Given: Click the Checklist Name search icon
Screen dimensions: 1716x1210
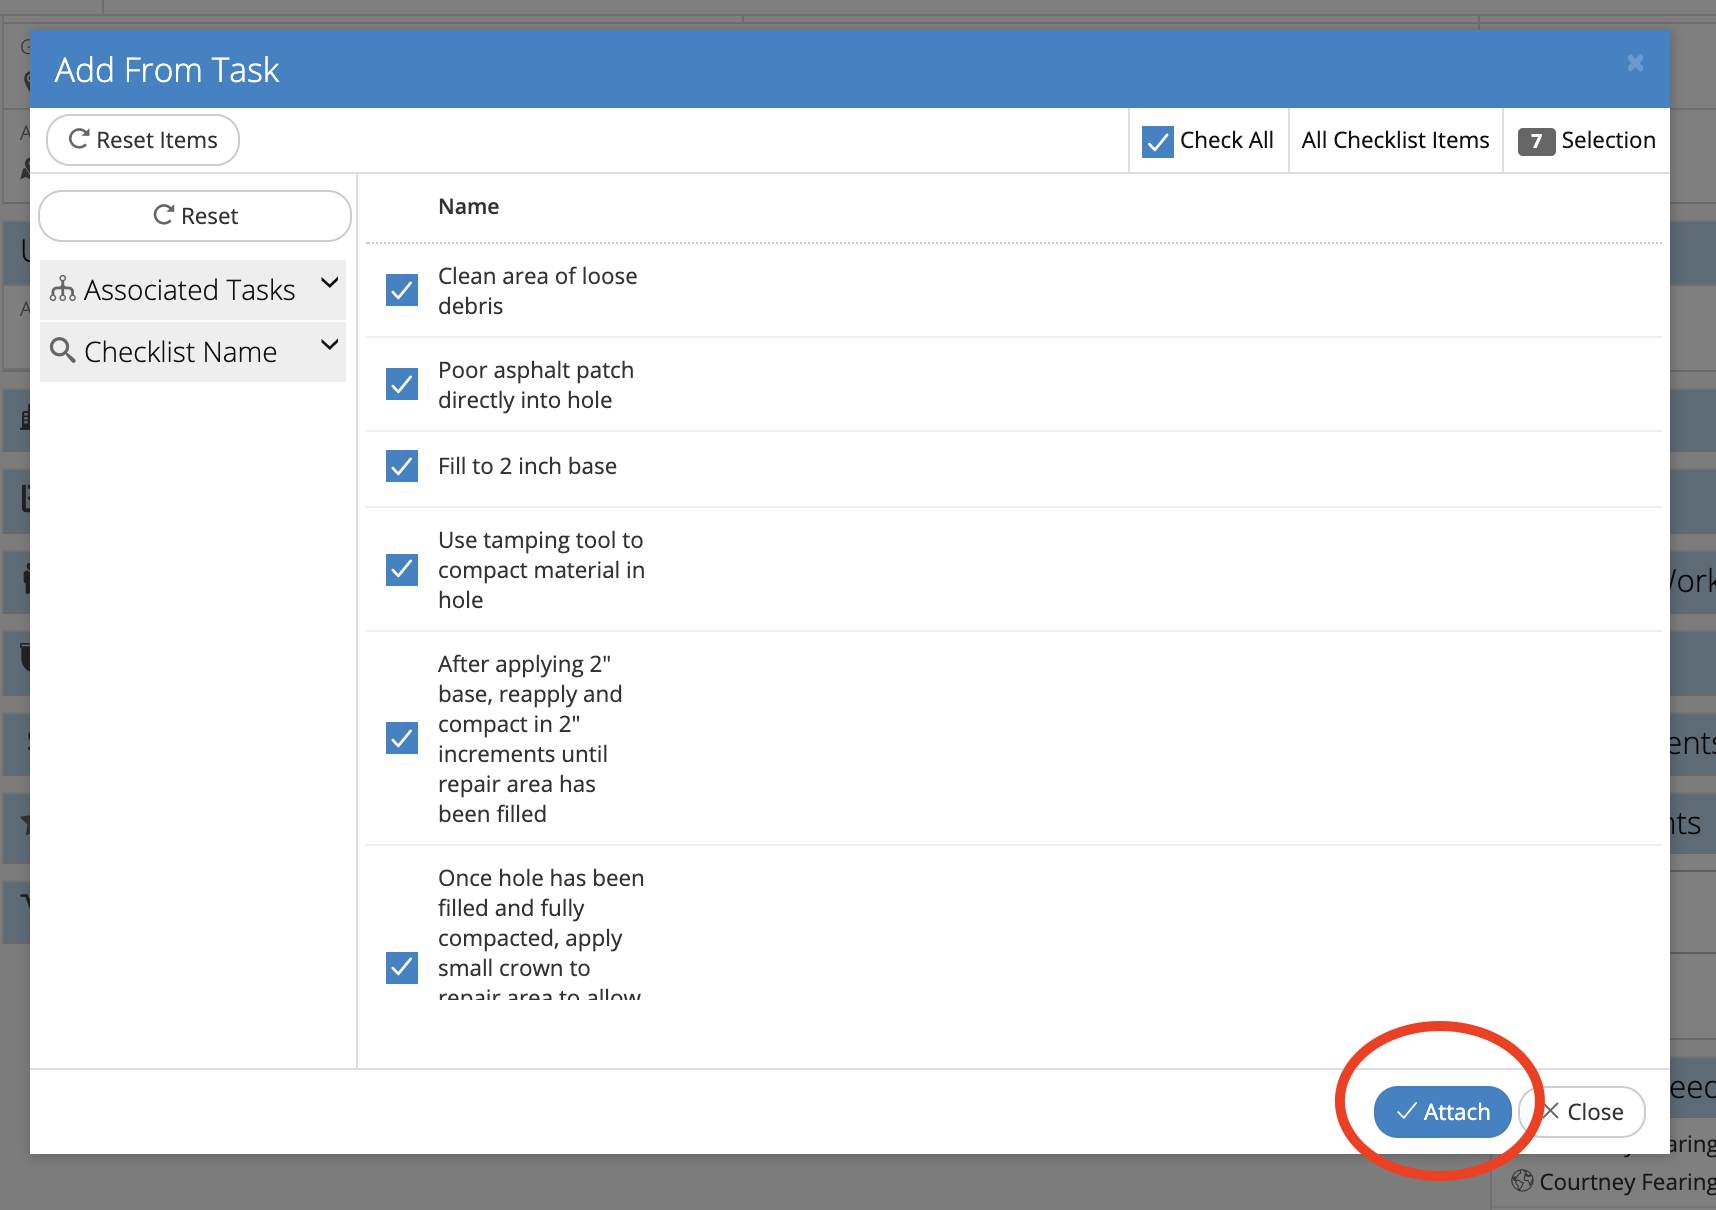Looking at the screenshot, I should [63, 350].
